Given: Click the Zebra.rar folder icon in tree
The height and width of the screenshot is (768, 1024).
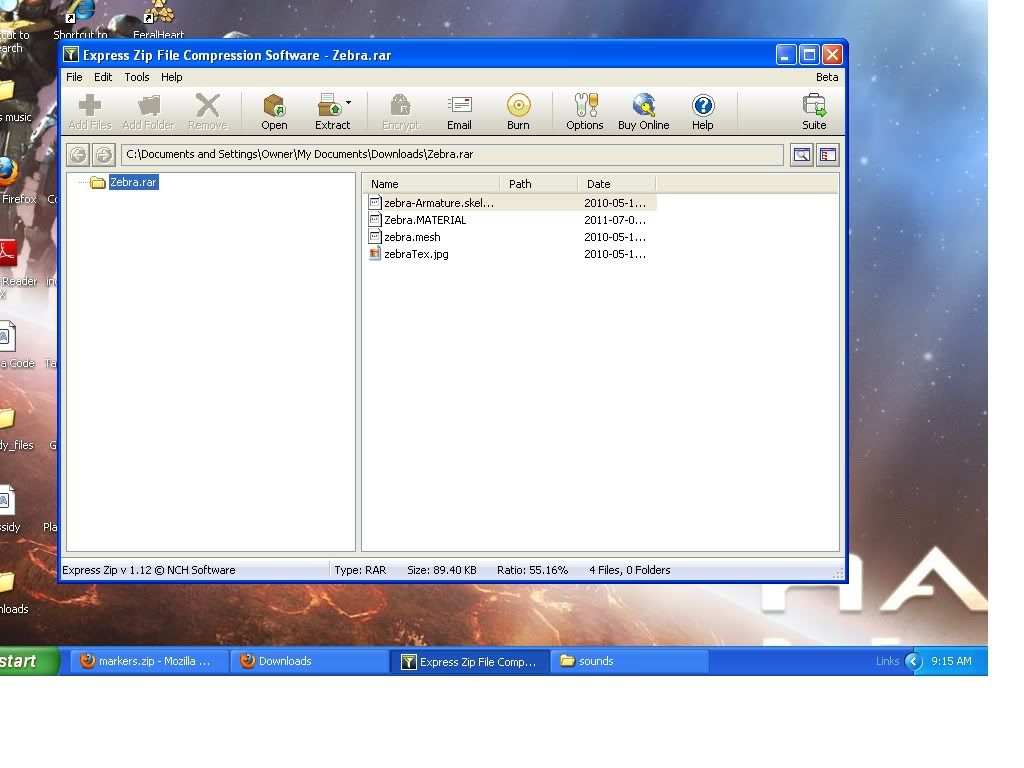Looking at the screenshot, I should click(x=98, y=182).
